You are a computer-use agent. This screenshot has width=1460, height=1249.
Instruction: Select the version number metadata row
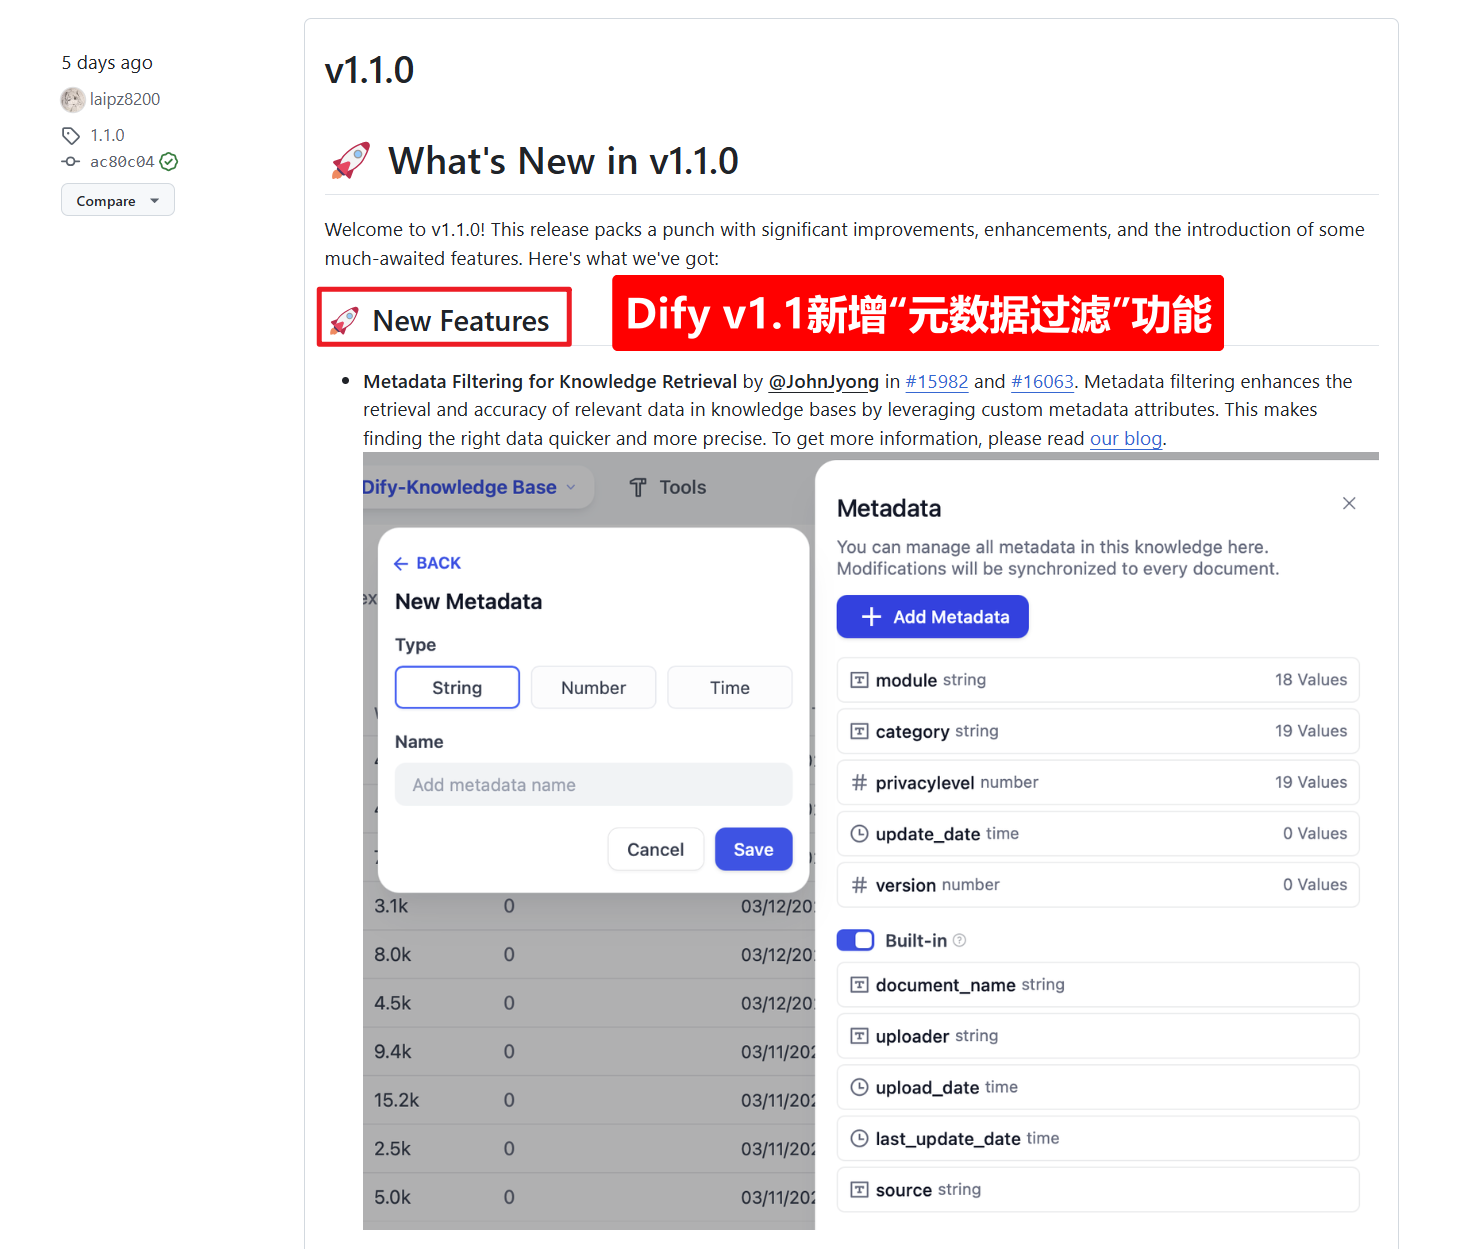(1097, 885)
